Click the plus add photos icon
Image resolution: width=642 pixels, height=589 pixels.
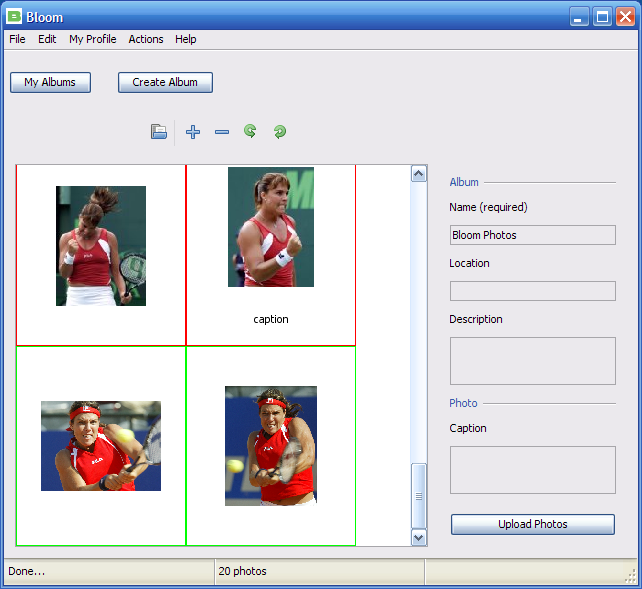pyautogui.click(x=193, y=132)
